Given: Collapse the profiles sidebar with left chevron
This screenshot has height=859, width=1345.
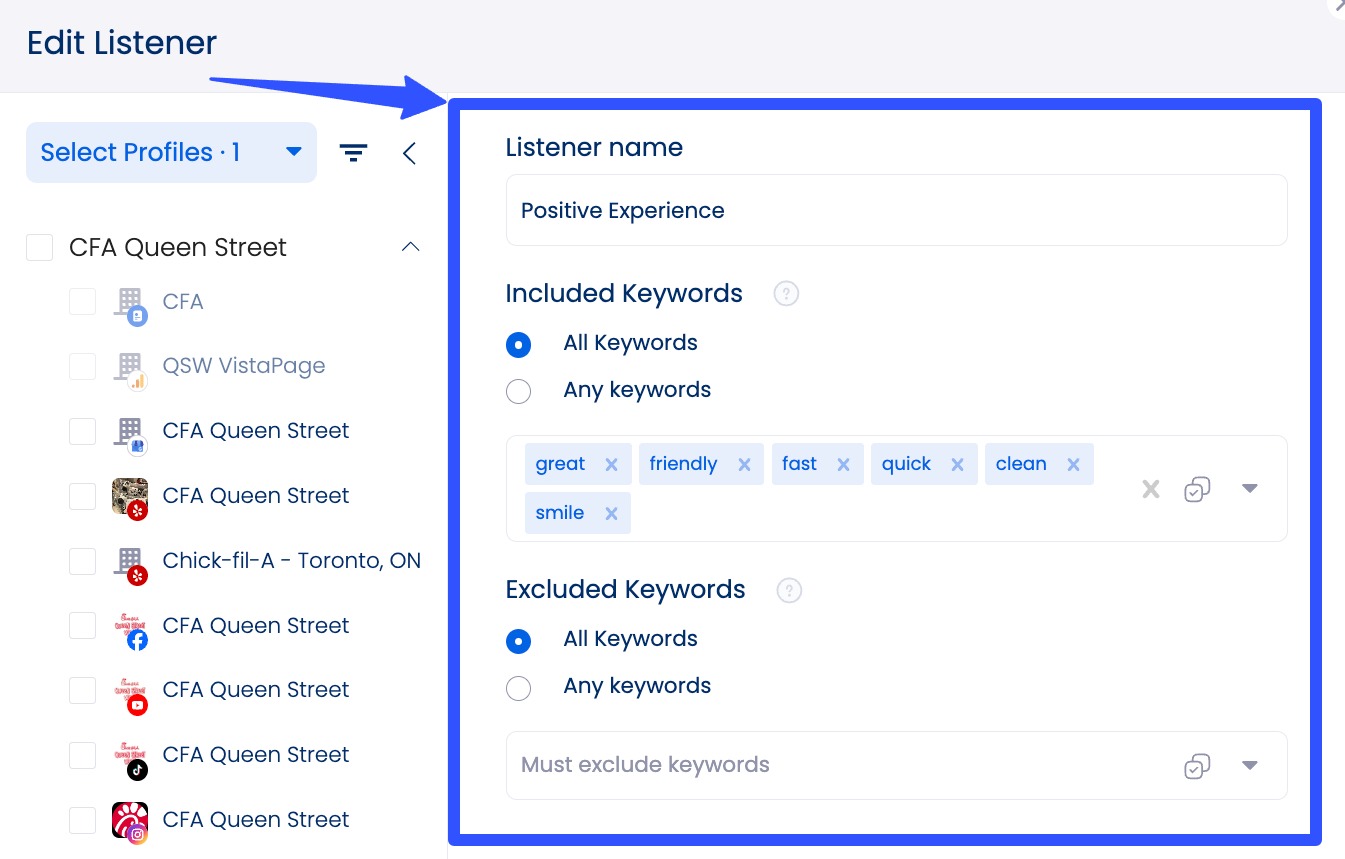Looking at the screenshot, I should [x=409, y=153].
